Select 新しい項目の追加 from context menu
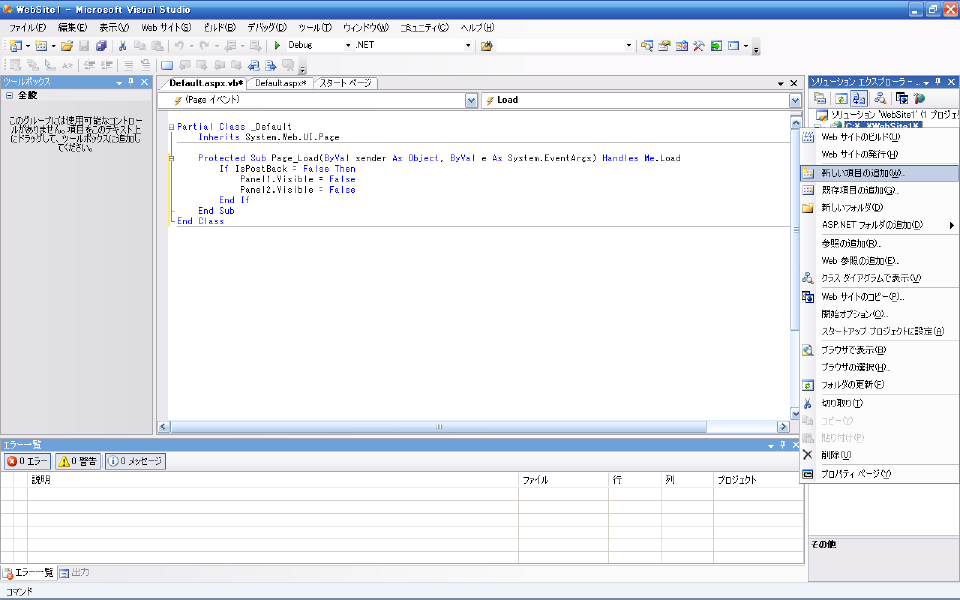 coord(860,173)
